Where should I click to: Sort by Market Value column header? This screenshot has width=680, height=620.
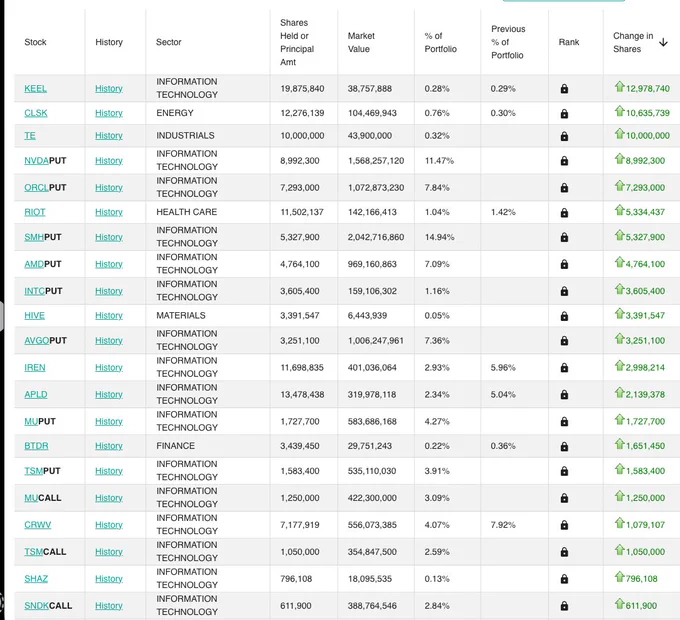[361, 42]
